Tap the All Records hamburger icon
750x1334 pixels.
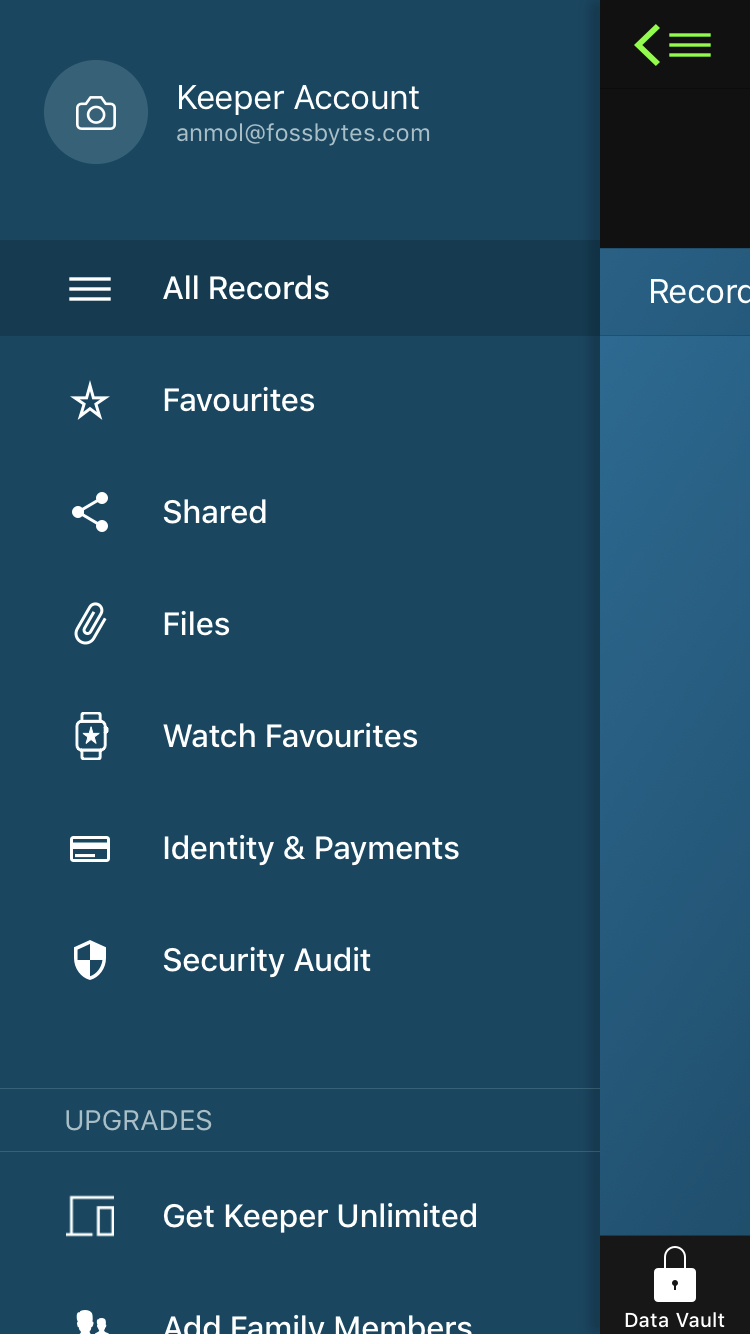90,289
